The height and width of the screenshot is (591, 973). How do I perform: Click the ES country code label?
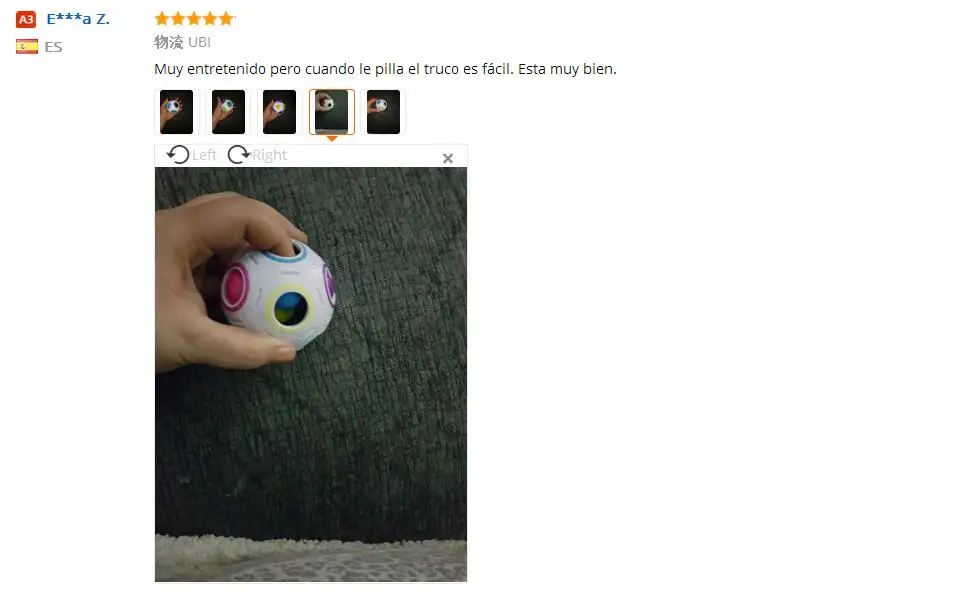tap(53, 47)
